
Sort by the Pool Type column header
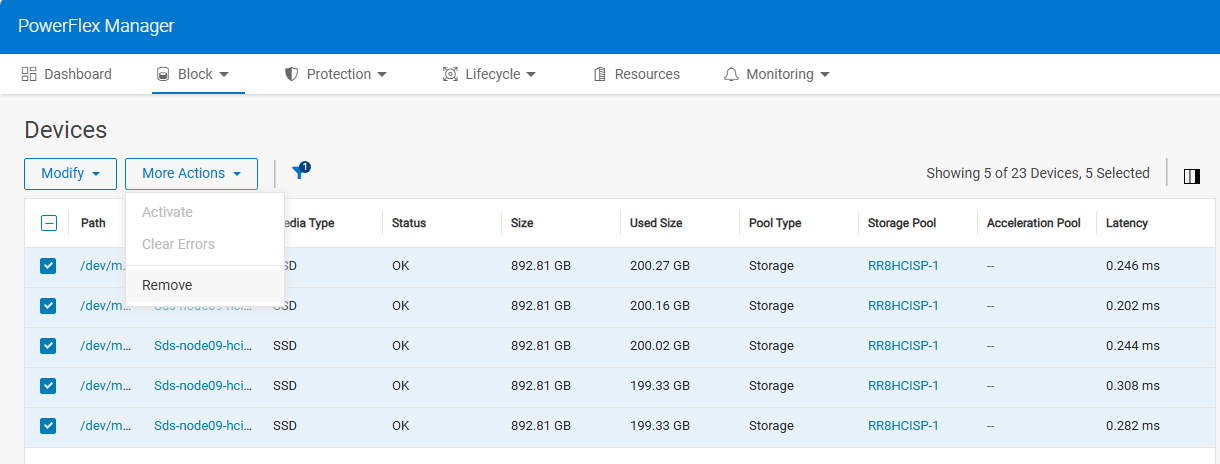[x=775, y=223]
